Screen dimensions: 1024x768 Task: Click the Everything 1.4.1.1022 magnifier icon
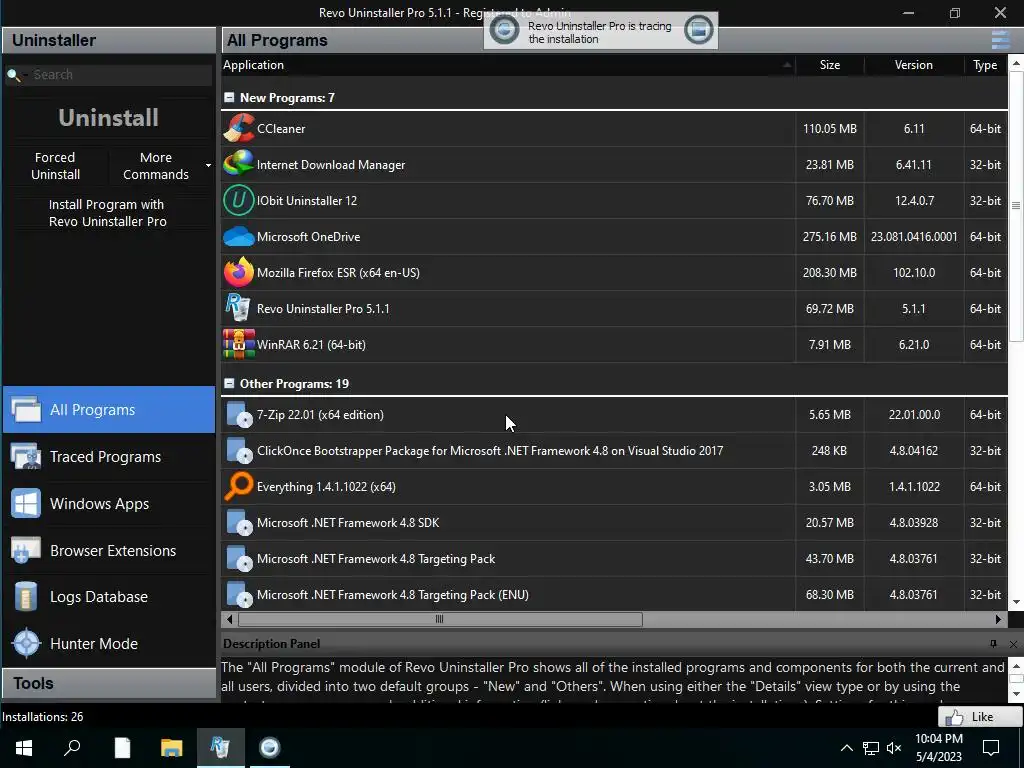tap(238, 487)
